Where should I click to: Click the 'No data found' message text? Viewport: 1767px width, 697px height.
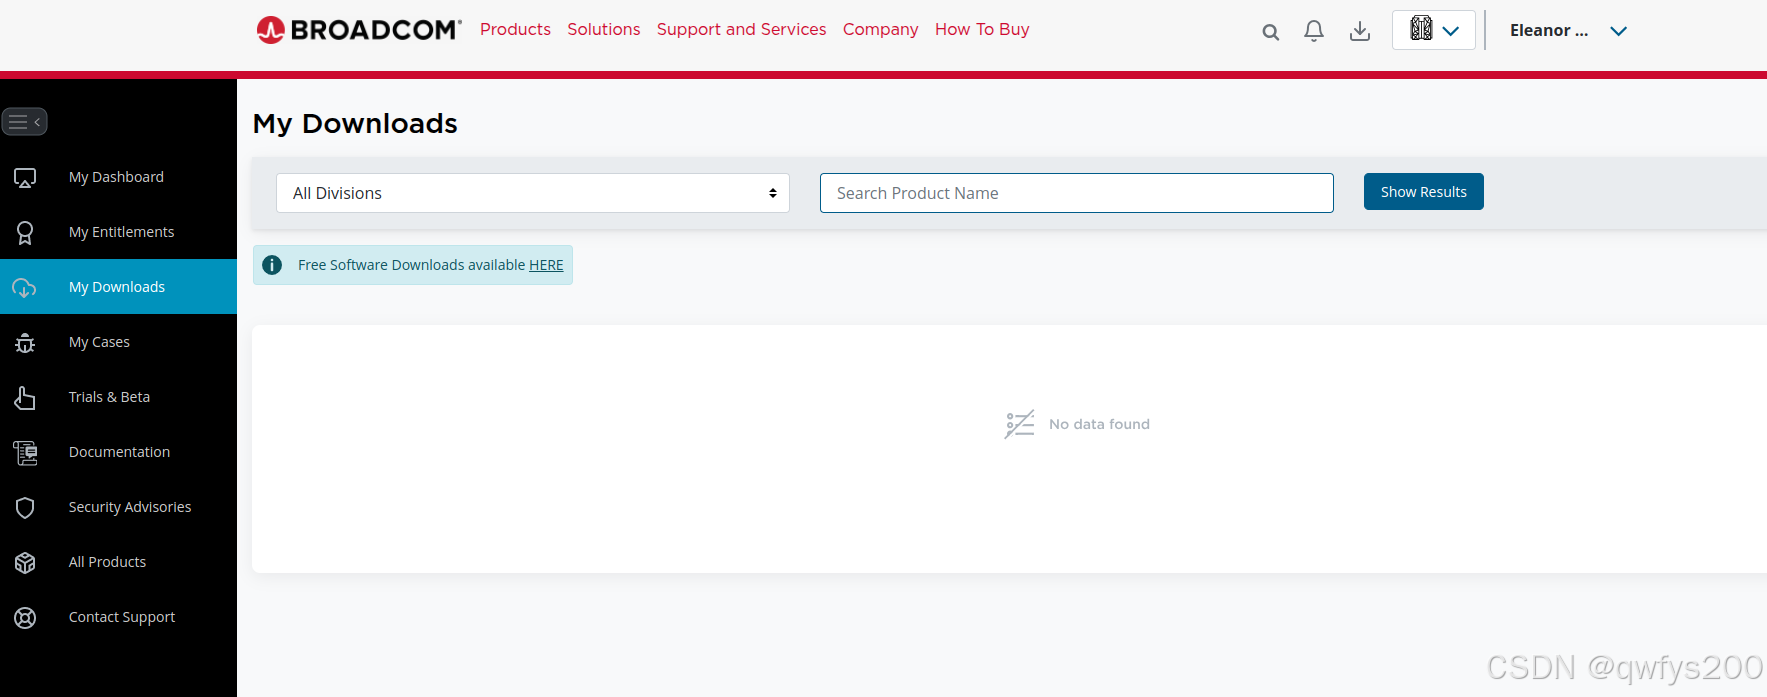(1099, 424)
